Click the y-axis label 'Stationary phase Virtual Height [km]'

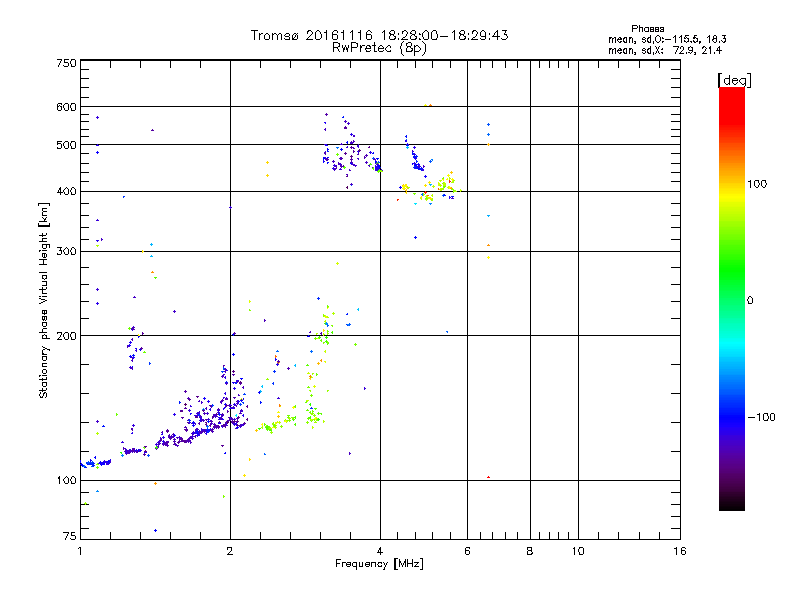[x=43, y=301]
